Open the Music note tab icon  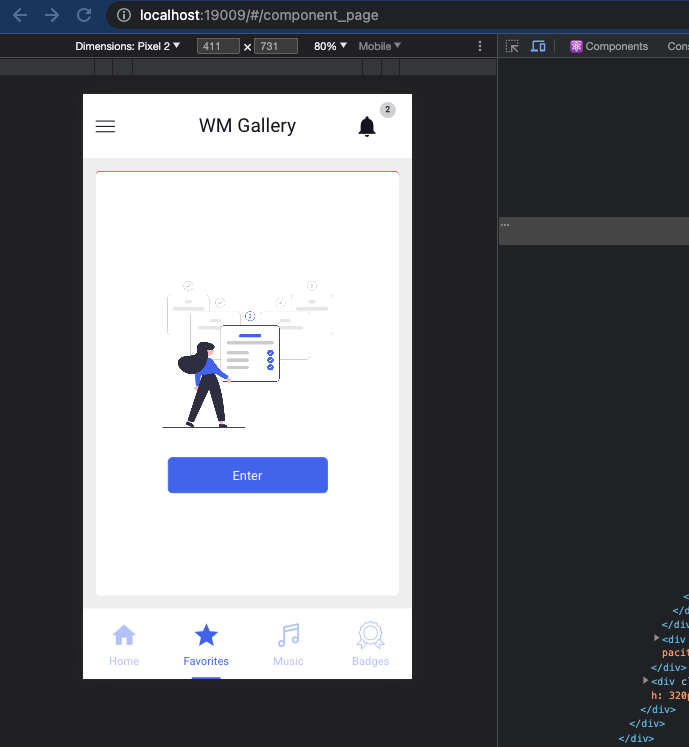click(x=288, y=635)
